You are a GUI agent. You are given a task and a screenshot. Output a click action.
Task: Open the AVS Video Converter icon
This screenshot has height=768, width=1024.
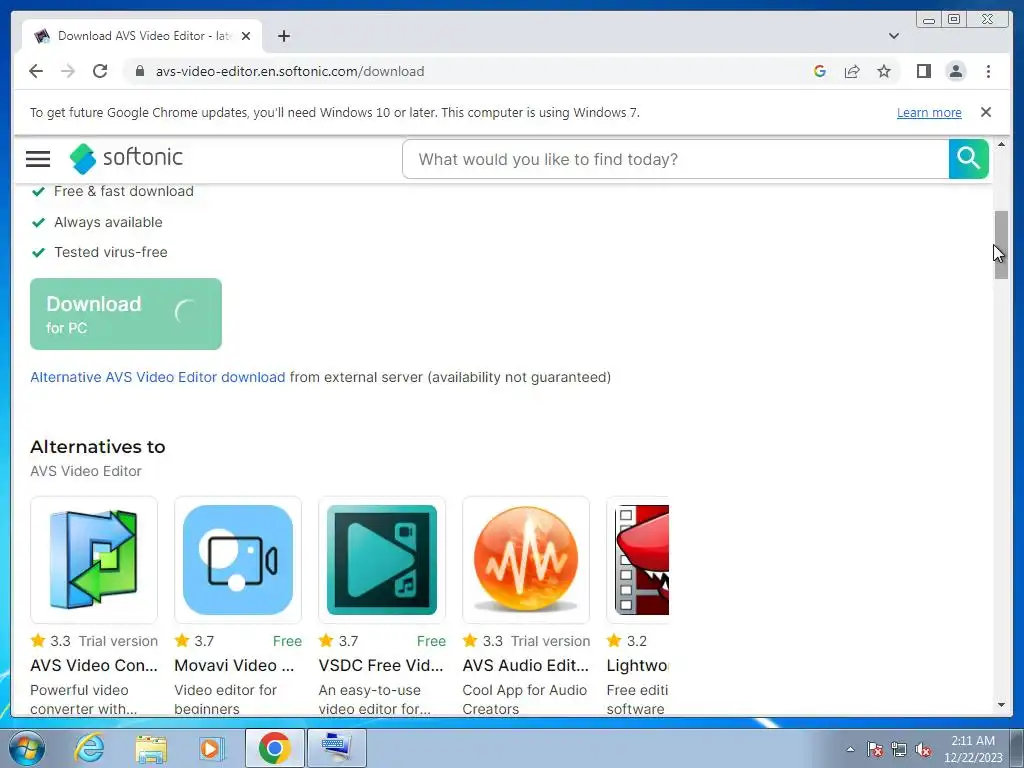94,560
